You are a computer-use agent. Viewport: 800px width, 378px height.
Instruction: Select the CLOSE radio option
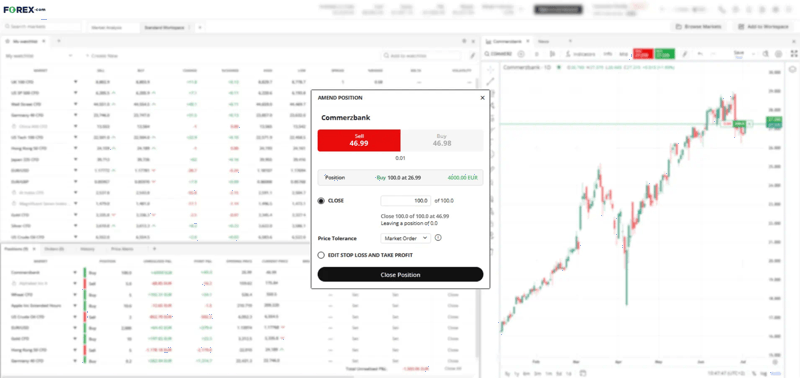coord(321,201)
